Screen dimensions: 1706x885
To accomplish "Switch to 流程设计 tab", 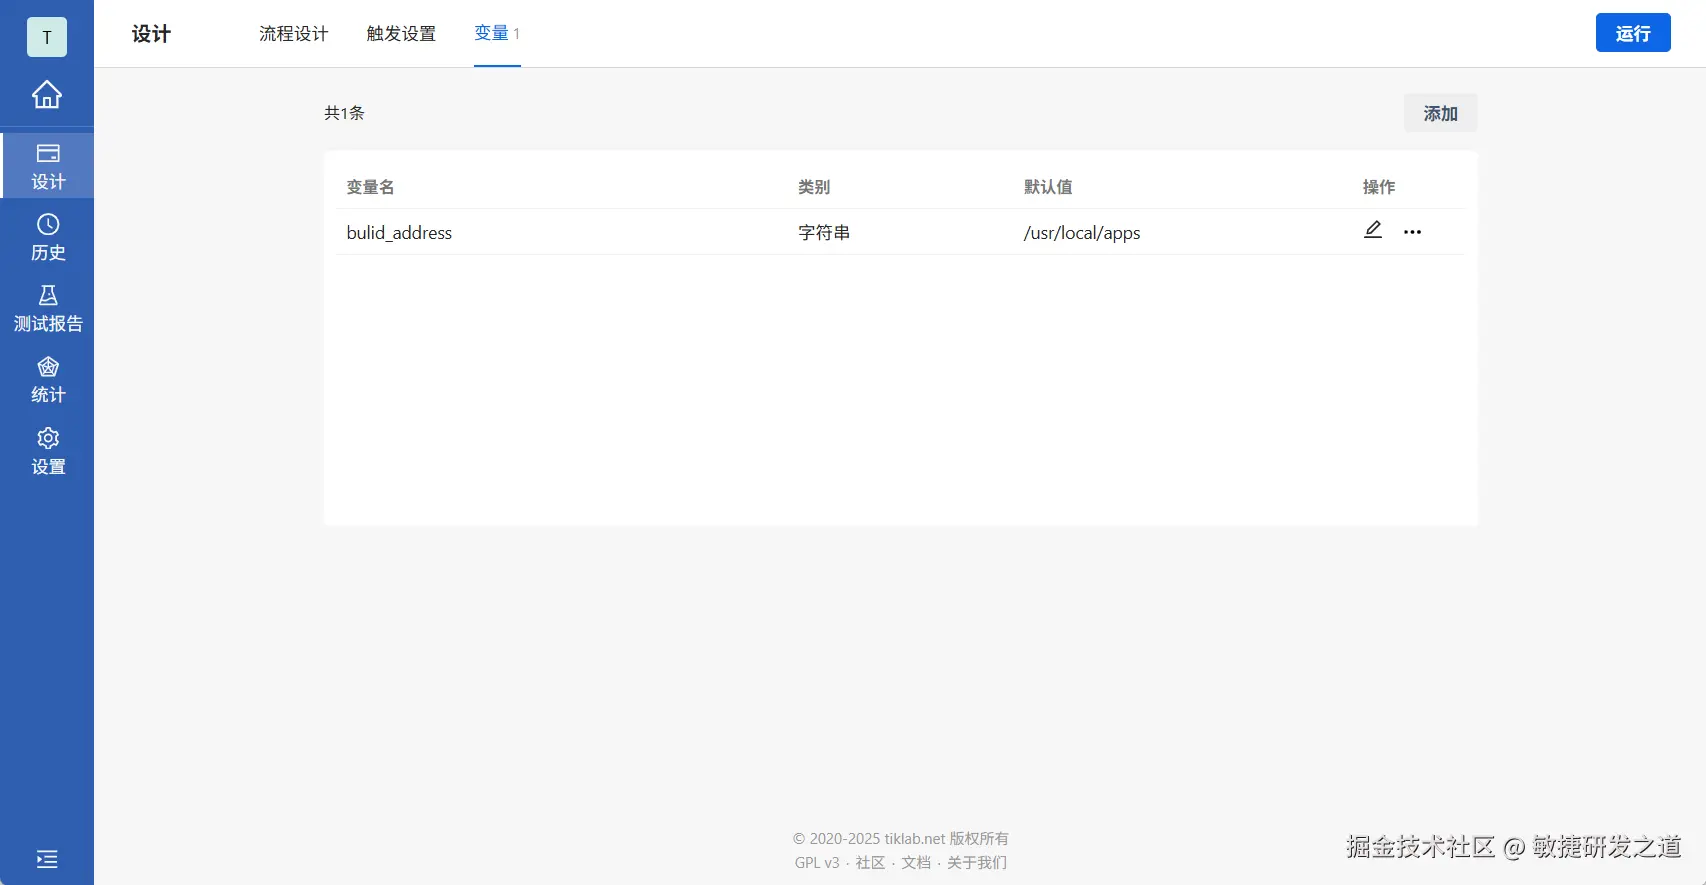I will pos(293,34).
